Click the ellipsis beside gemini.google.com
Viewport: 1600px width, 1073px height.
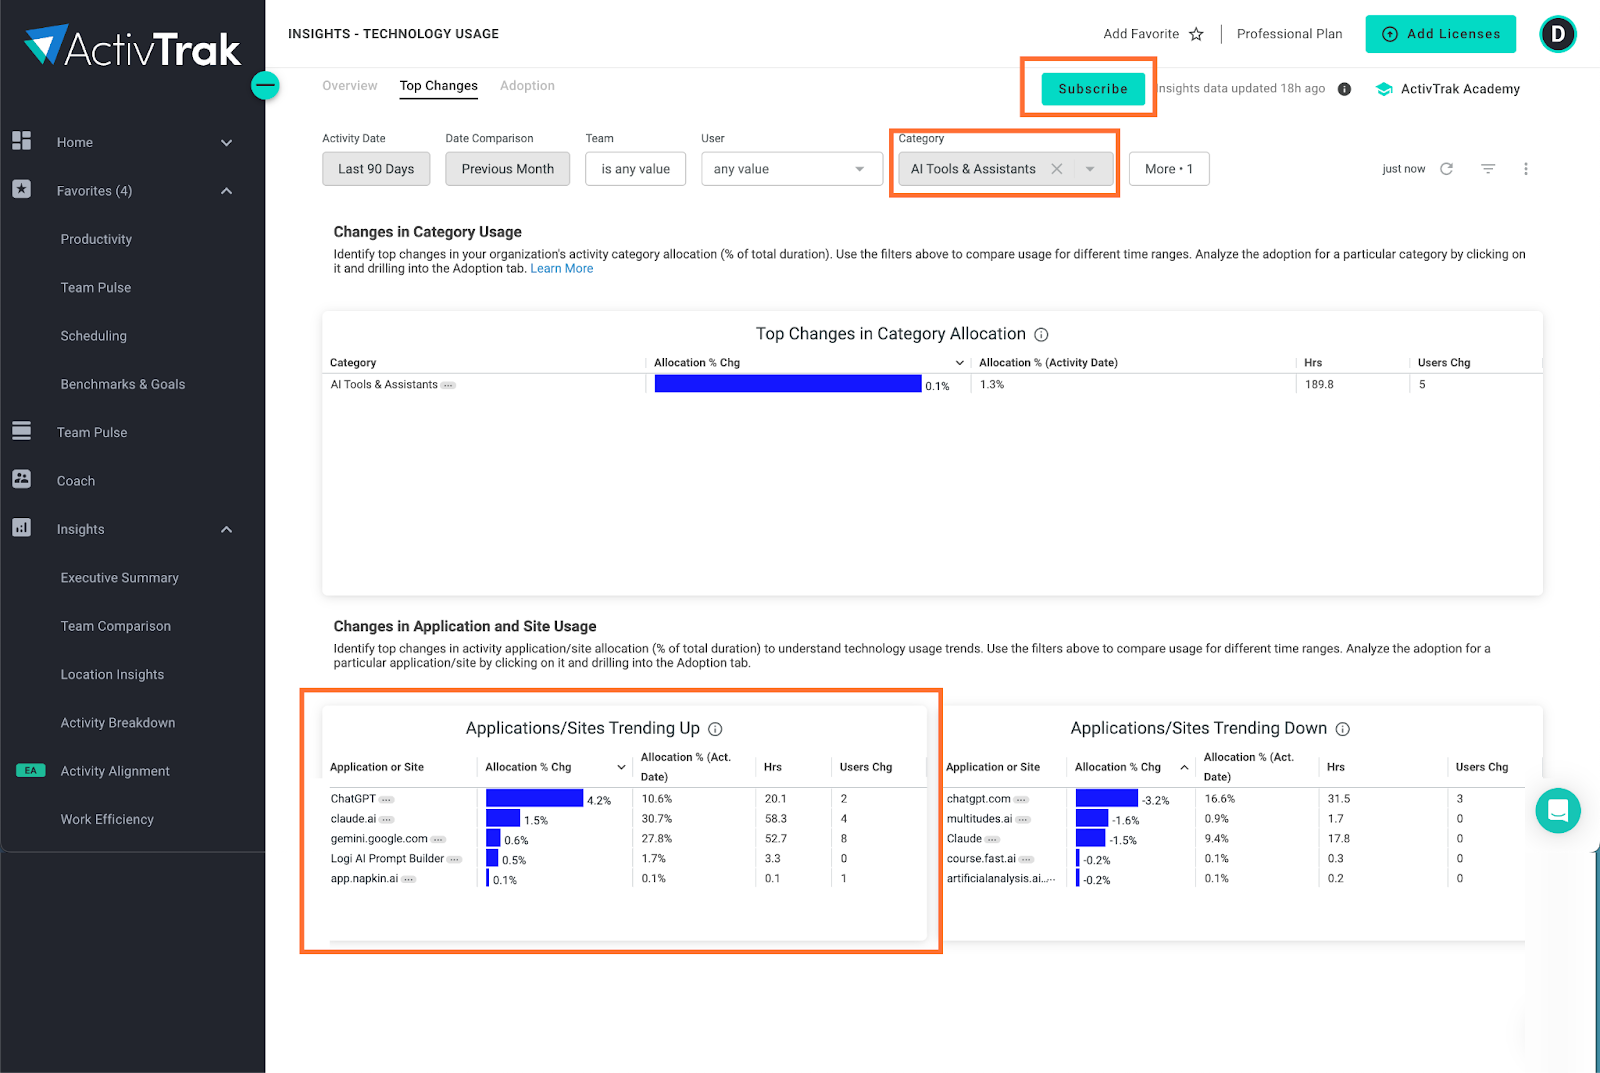point(438,840)
